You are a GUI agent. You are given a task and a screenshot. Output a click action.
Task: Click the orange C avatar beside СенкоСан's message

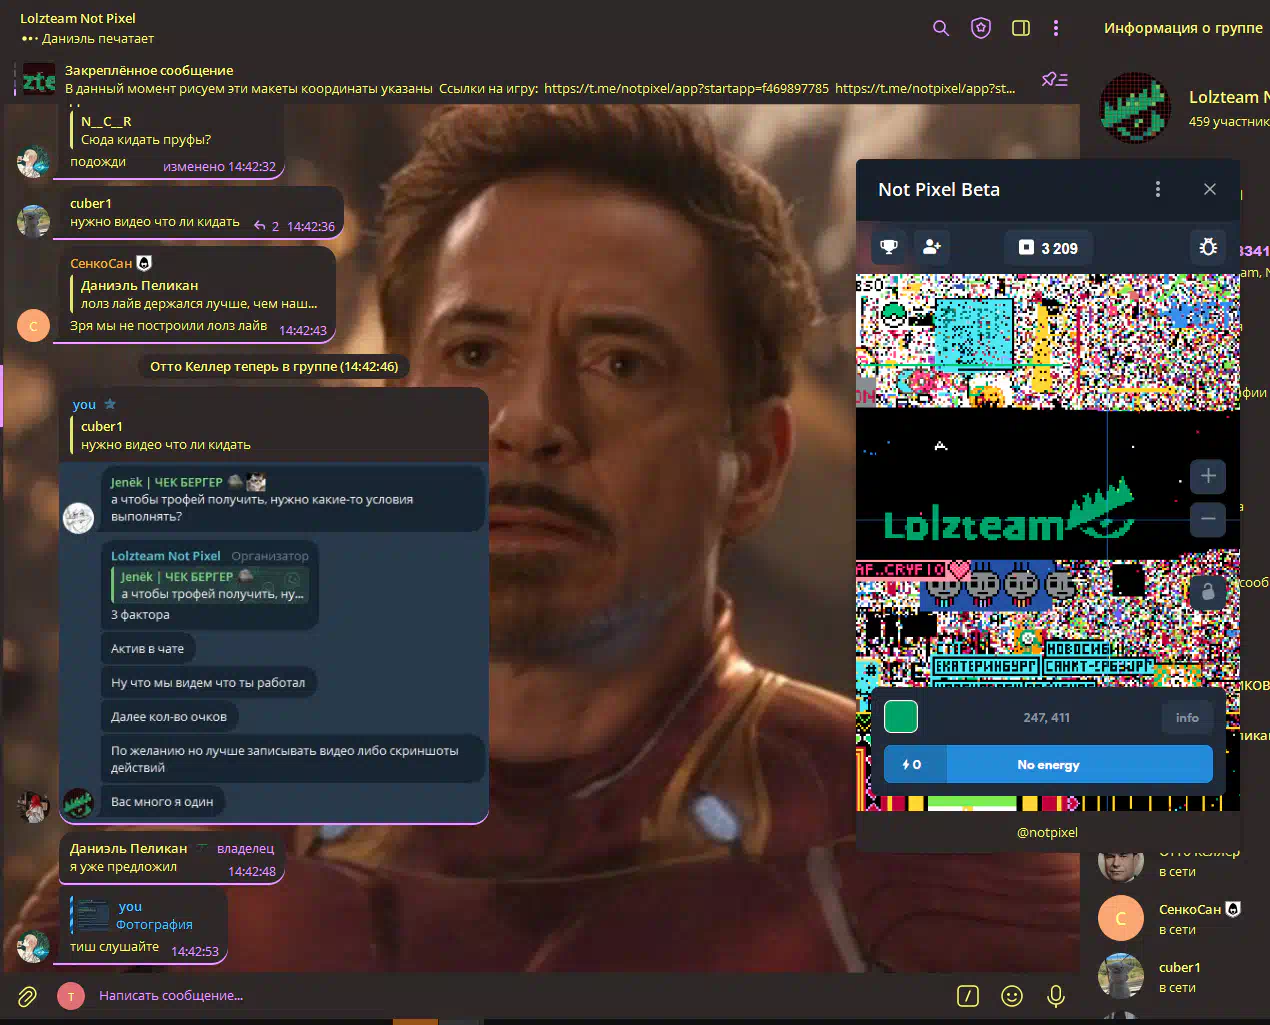coord(33,325)
